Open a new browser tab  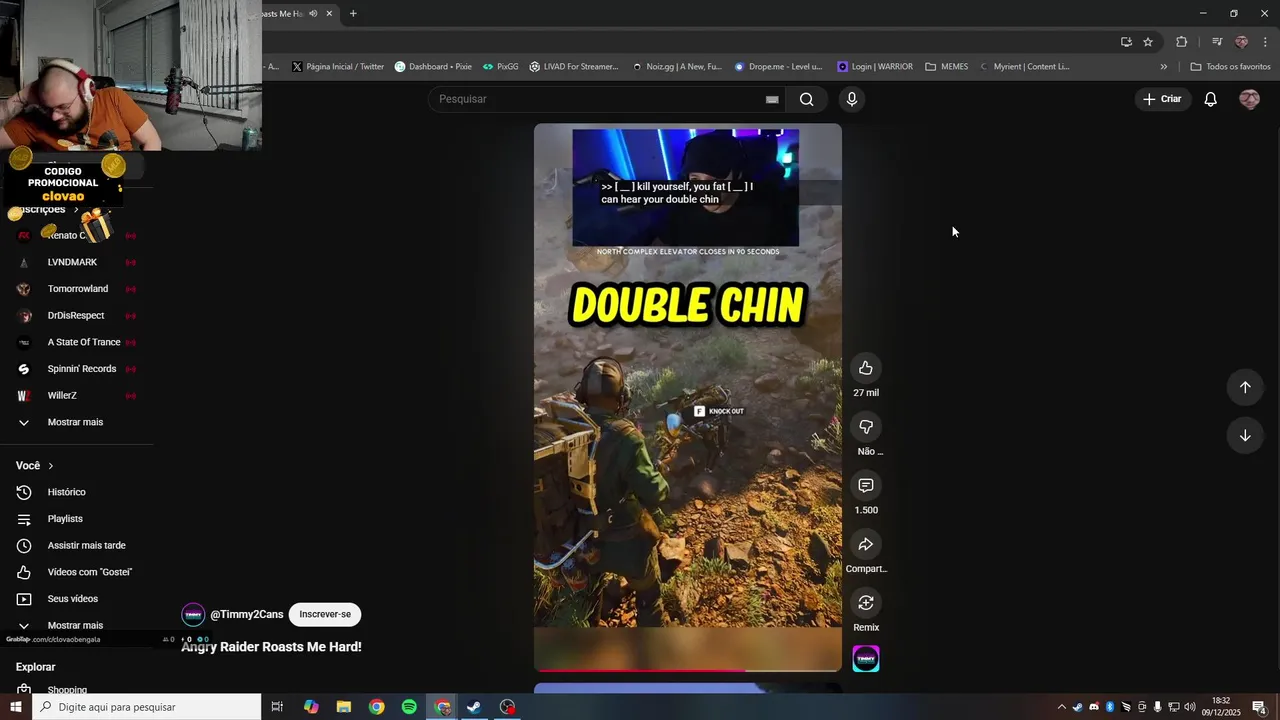(x=353, y=13)
